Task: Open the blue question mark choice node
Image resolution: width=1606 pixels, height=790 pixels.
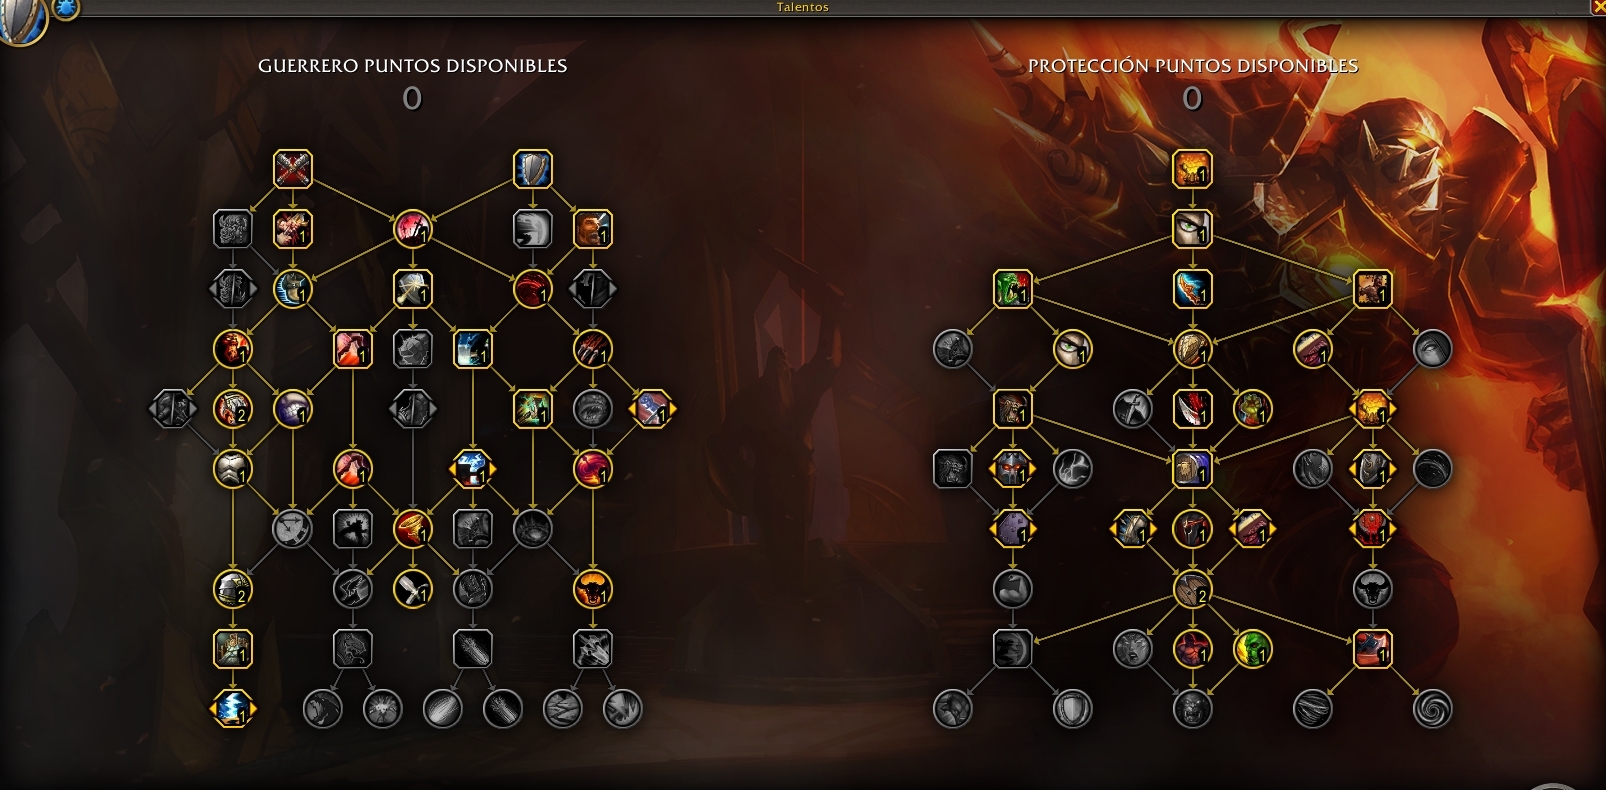Action: 472,469
